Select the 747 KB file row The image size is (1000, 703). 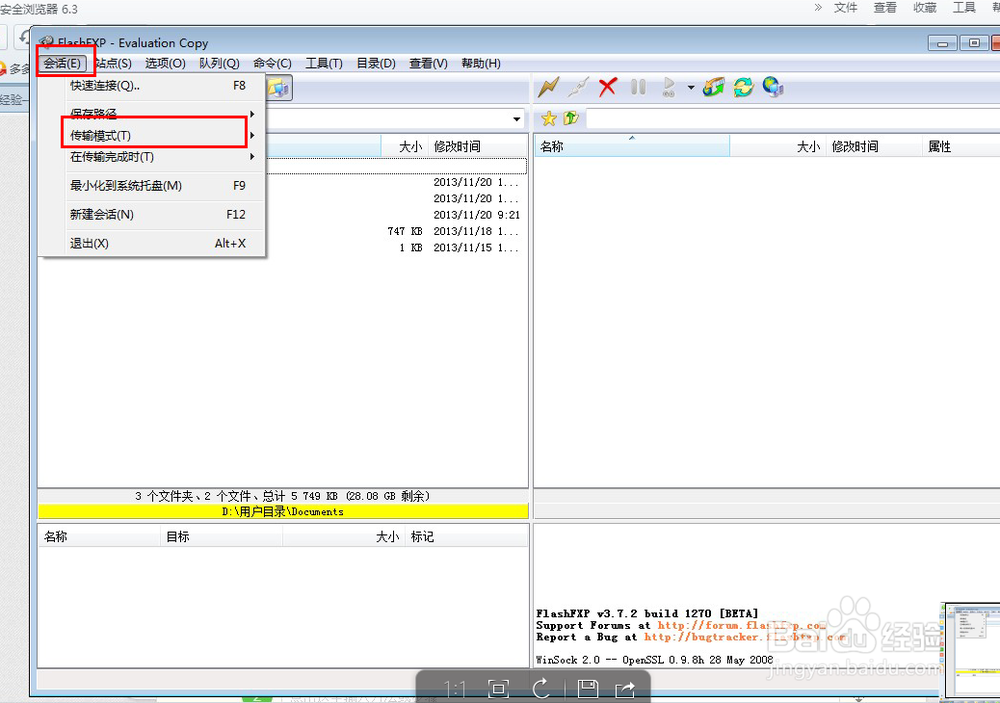(x=283, y=231)
